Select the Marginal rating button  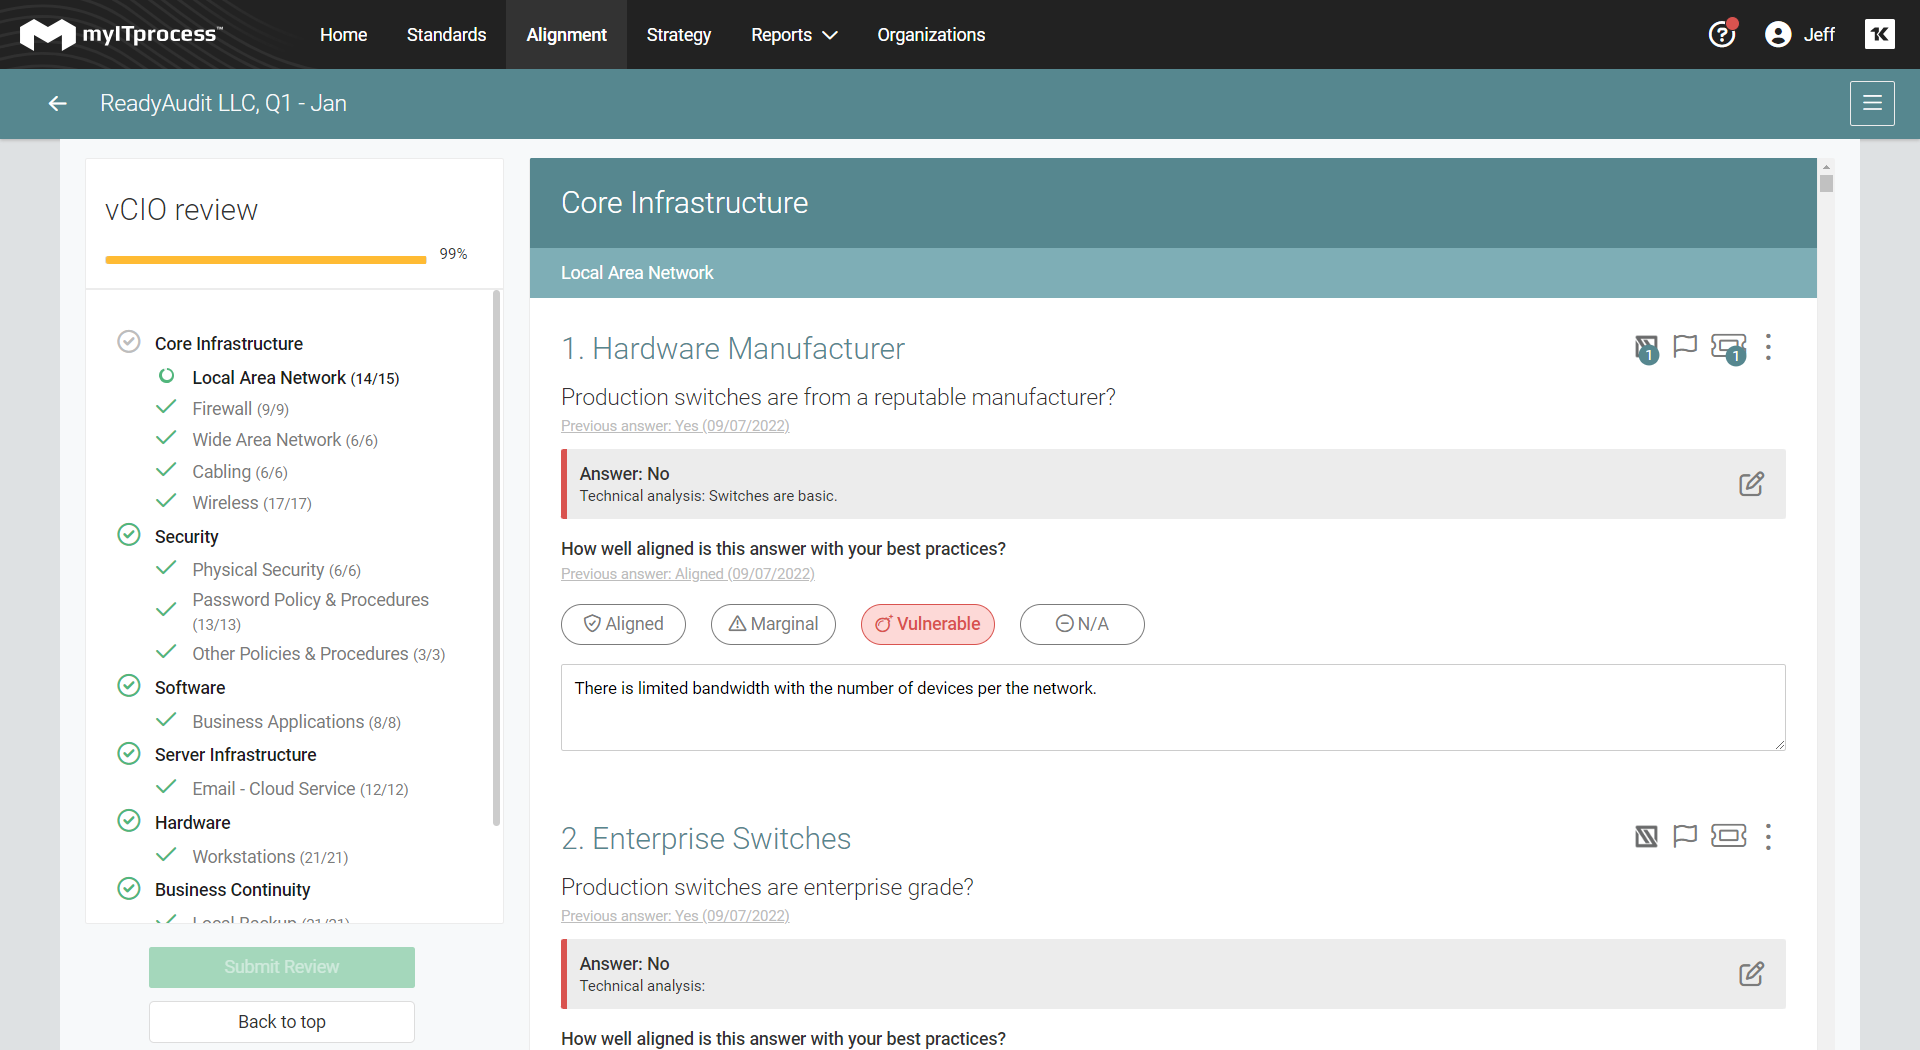[772, 624]
